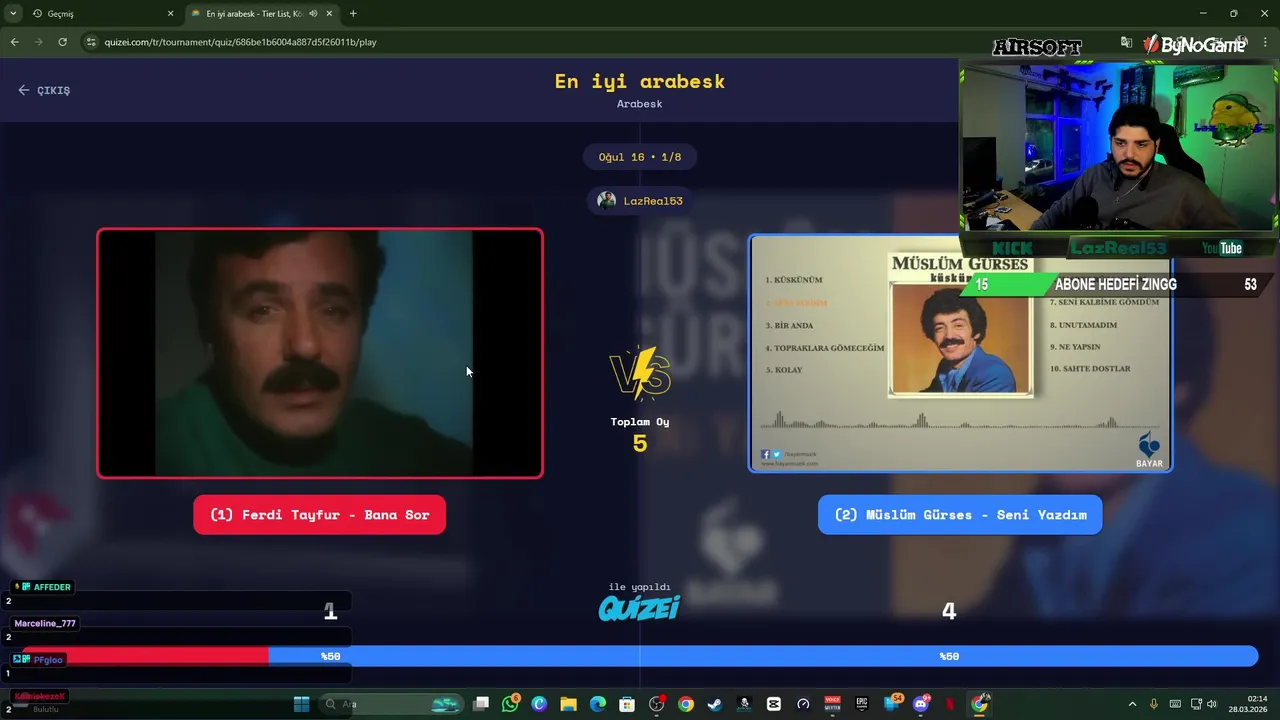Screen dimensions: 1280x720
Task: Click the taskbar search box
Action: coord(390,704)
